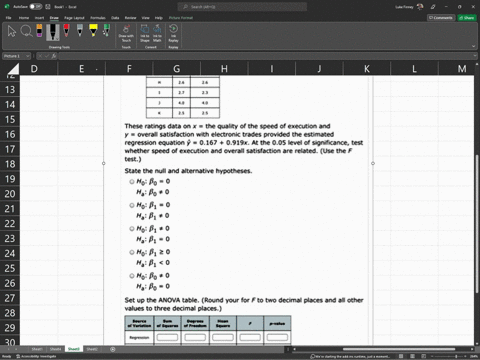The width and height of the screenshot is (480, 360).
Task: Select column L header
Action: [414, 69]
